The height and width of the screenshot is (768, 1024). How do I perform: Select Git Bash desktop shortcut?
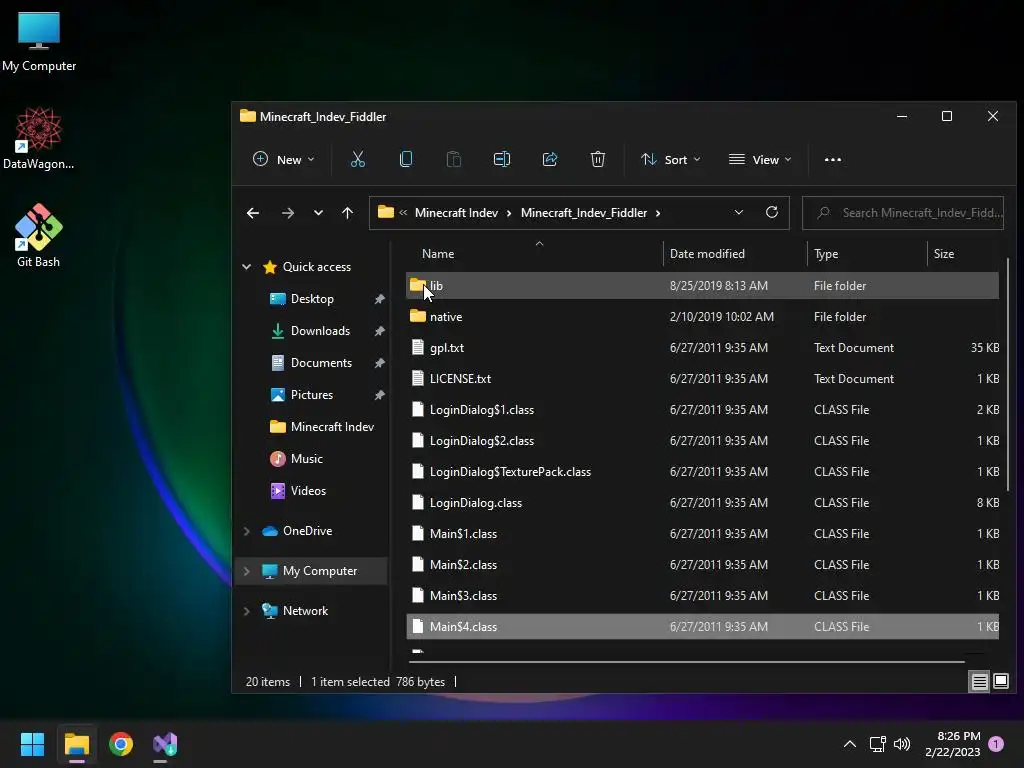click(x=39, y=236)
